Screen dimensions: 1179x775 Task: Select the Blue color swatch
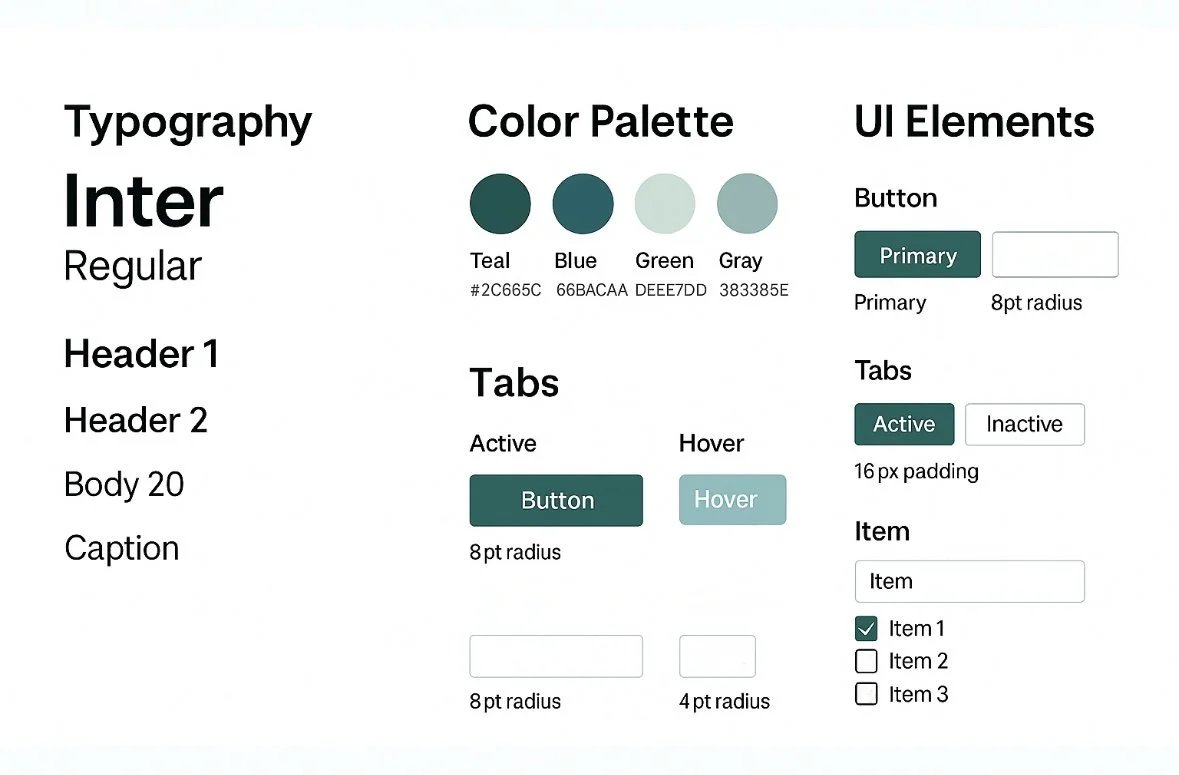pos(583,204)
